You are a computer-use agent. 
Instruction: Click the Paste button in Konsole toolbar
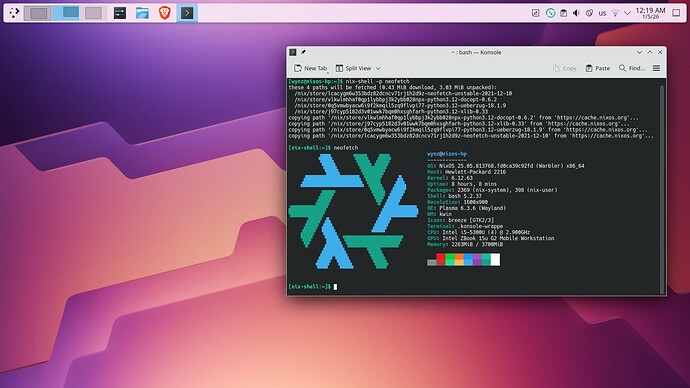(598, 68)
